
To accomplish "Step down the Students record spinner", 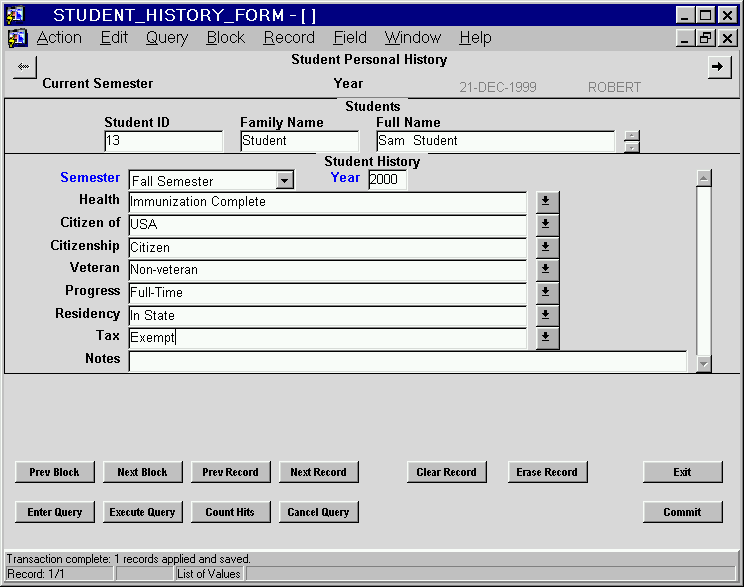I will coord(632,147).
